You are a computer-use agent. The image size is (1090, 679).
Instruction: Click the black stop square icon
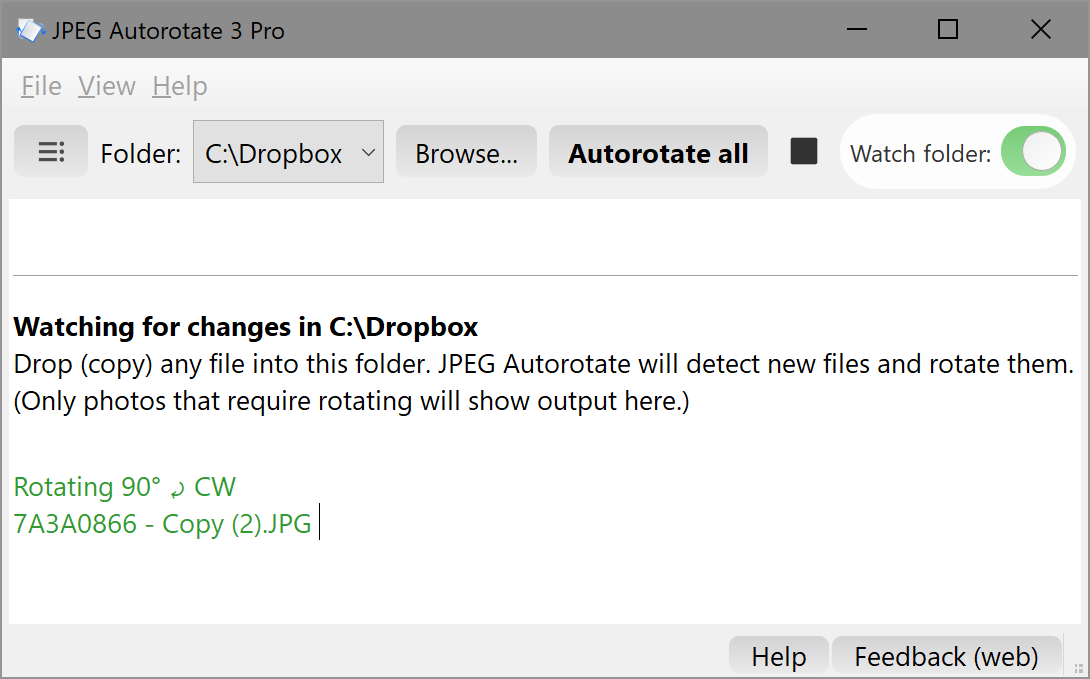tap(804, 151)
